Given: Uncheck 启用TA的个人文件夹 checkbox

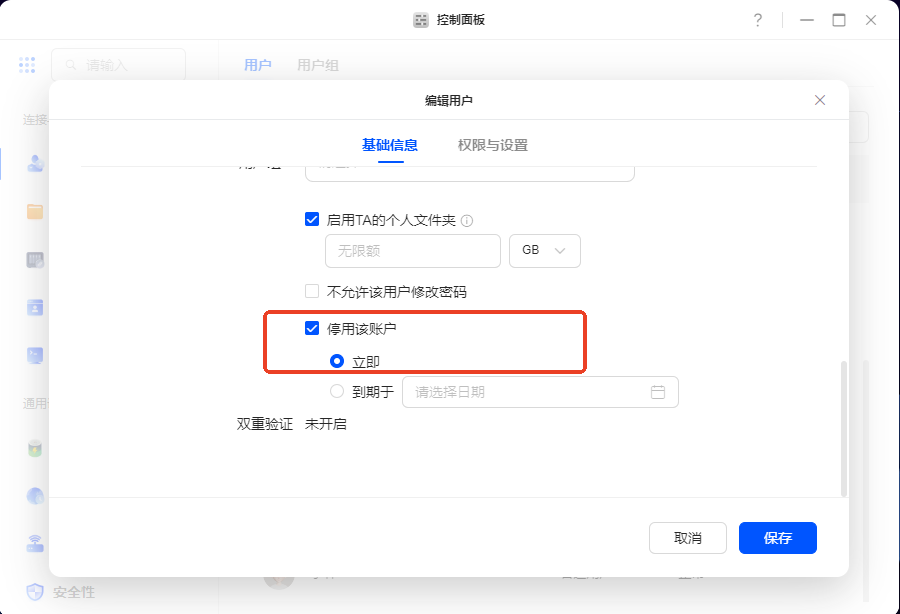Looking at the screenshot, I should pos(312,219).
